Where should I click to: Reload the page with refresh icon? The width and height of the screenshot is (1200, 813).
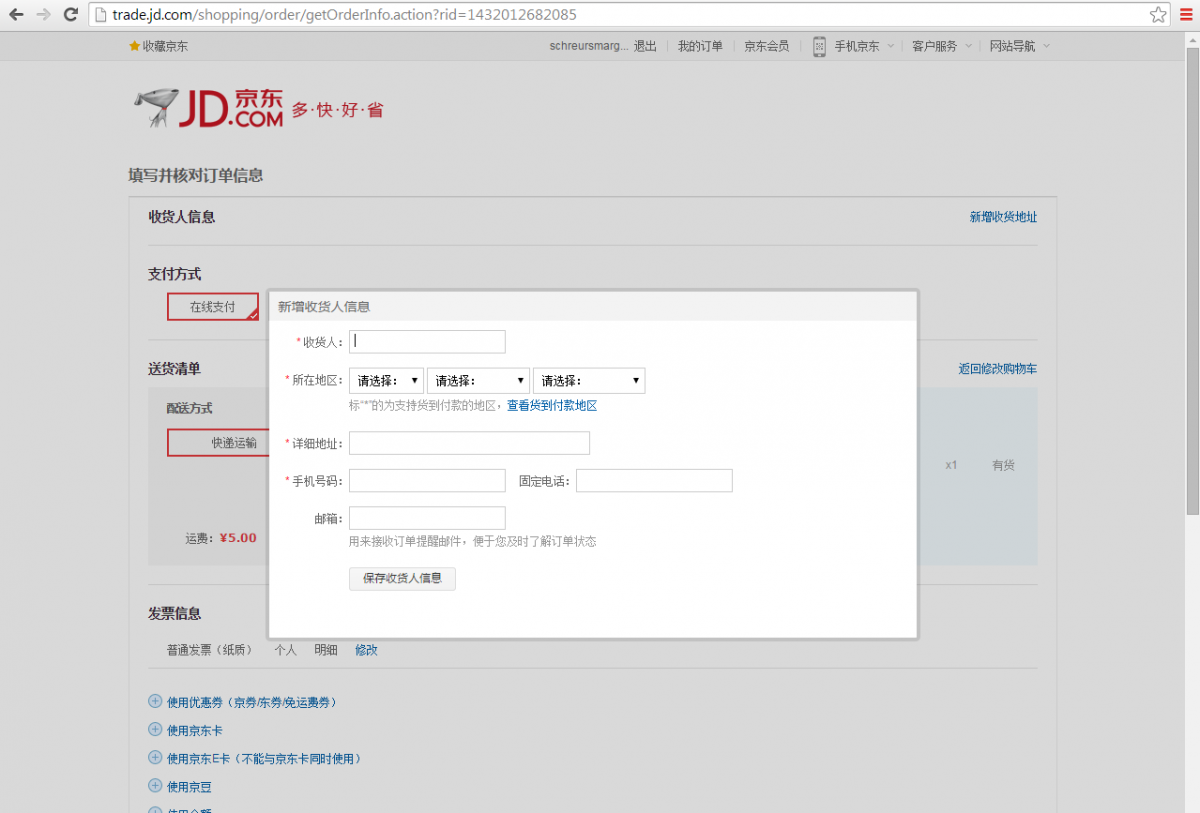(70, 15)
